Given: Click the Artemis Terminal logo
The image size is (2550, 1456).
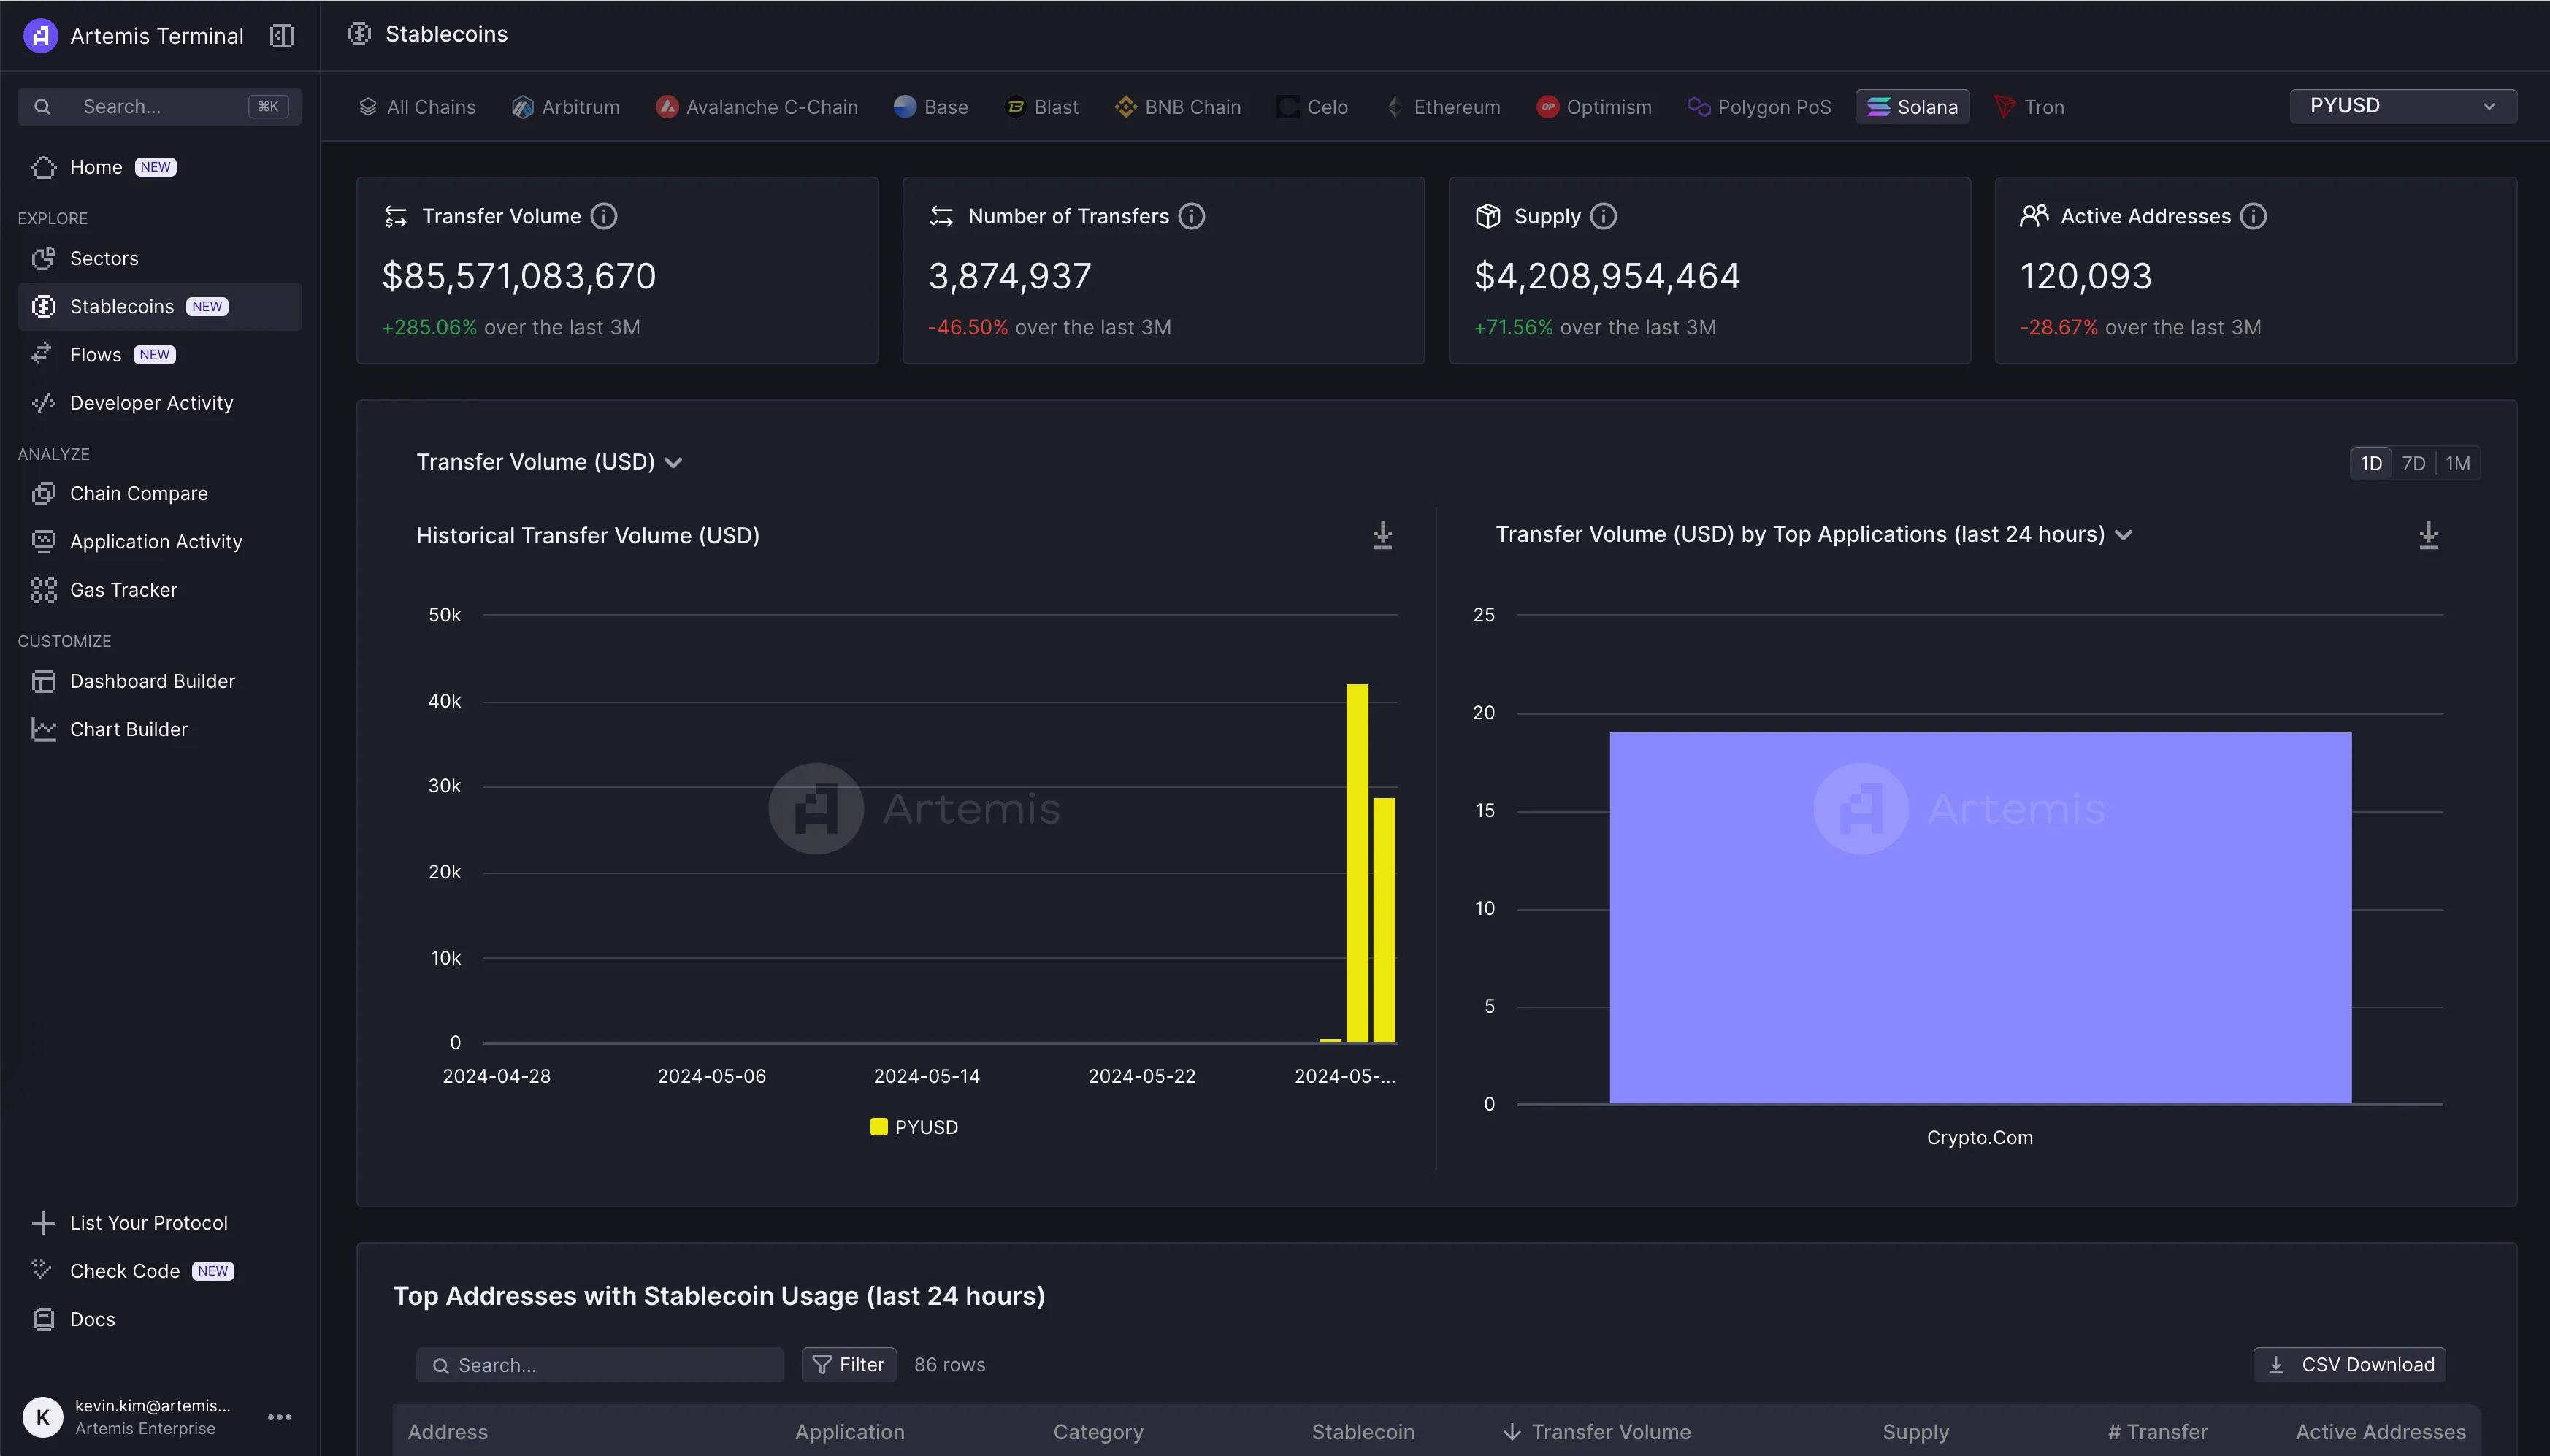Looking at the screenshot, I should tap(40, 36).
